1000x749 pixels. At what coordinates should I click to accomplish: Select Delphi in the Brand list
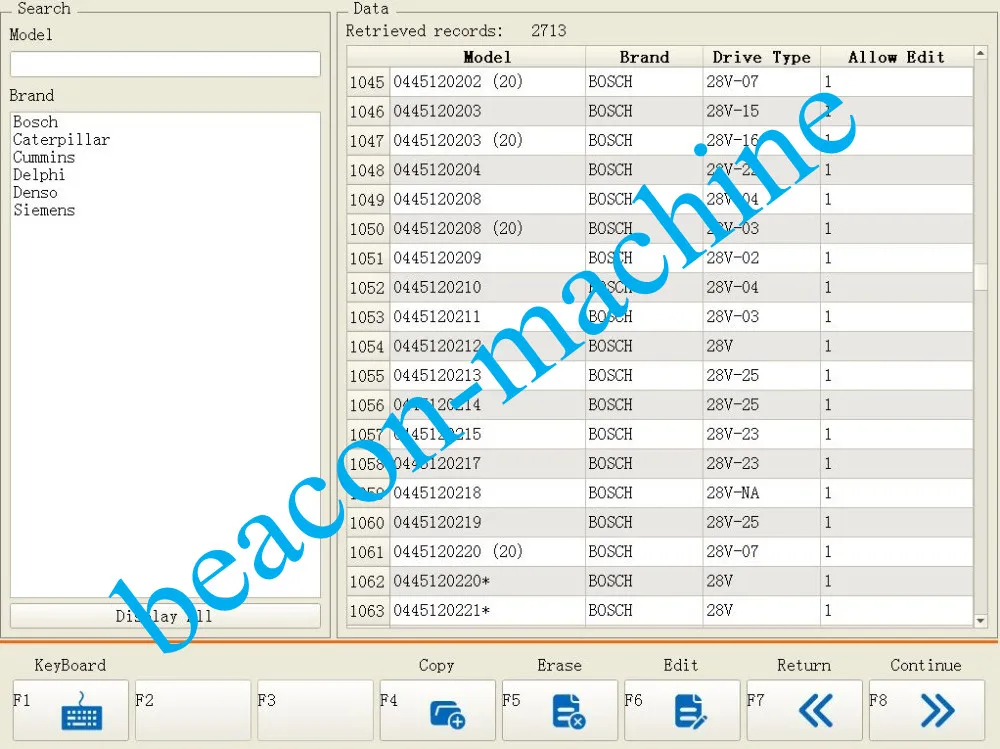[39, 175]
